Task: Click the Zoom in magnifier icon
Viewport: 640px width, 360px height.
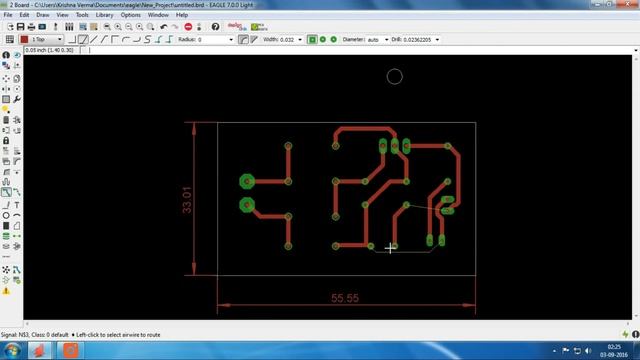Action: click(118, 27)
